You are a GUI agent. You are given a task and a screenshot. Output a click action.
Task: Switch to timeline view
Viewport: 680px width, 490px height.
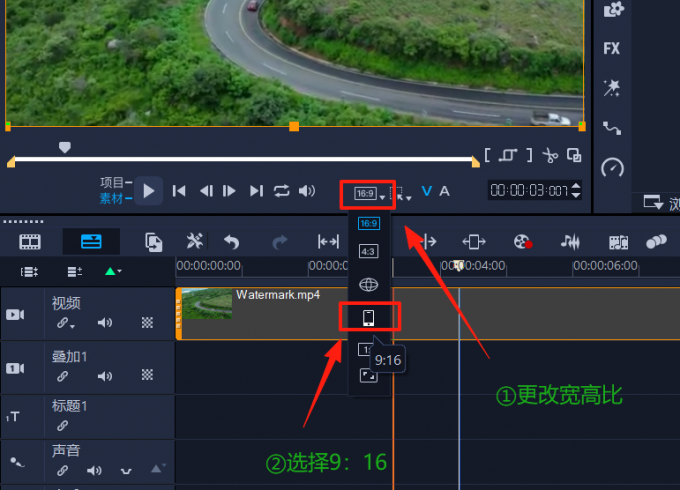tap(91, 242)
